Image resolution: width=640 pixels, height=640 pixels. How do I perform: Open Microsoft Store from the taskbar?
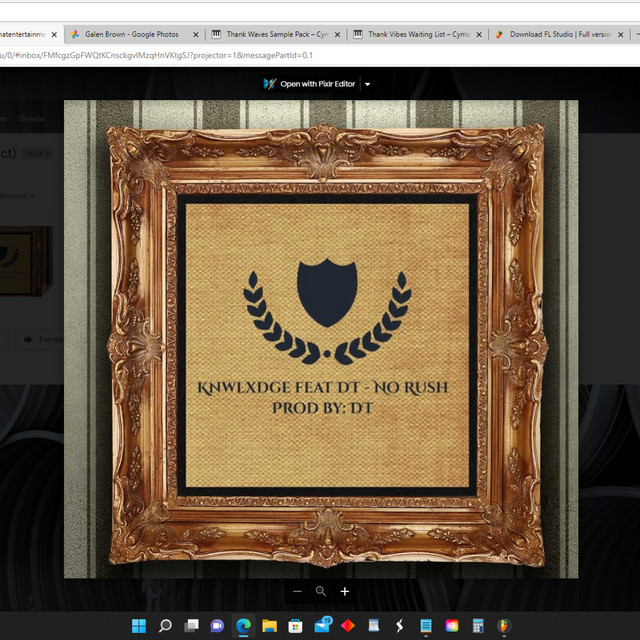coord(295,626)
